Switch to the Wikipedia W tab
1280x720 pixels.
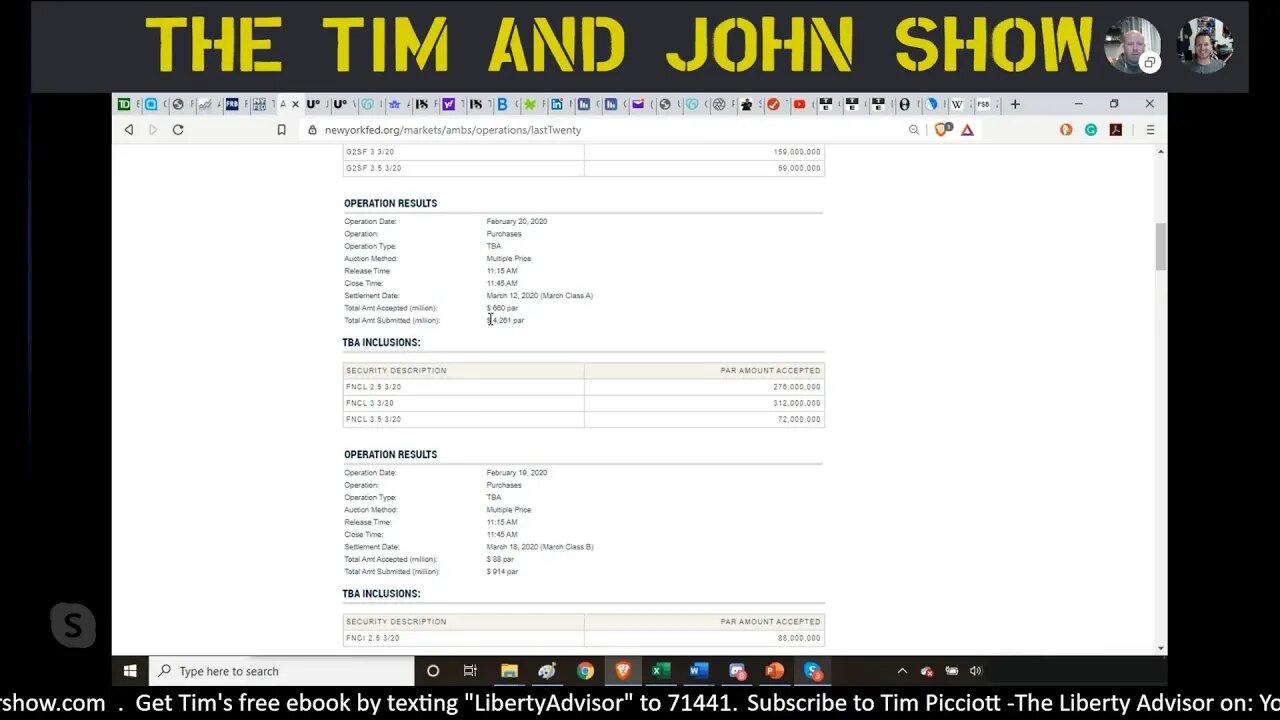click(x=957, y=104)
